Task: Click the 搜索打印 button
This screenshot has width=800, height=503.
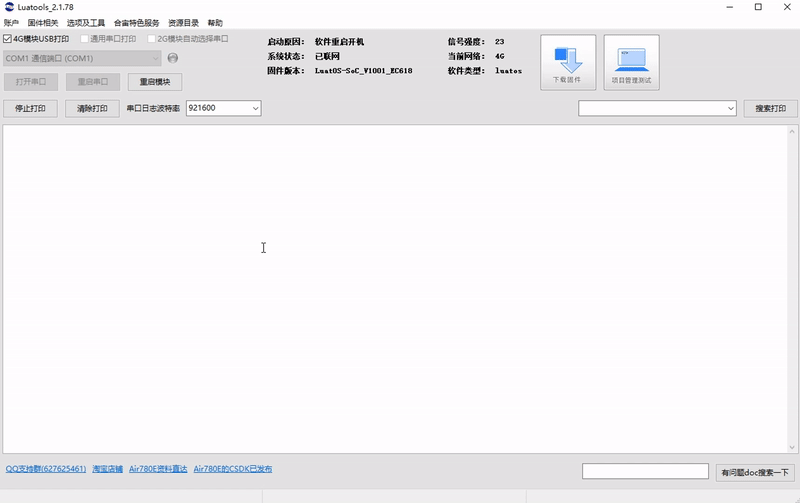Action: click(x=770, y=108)
